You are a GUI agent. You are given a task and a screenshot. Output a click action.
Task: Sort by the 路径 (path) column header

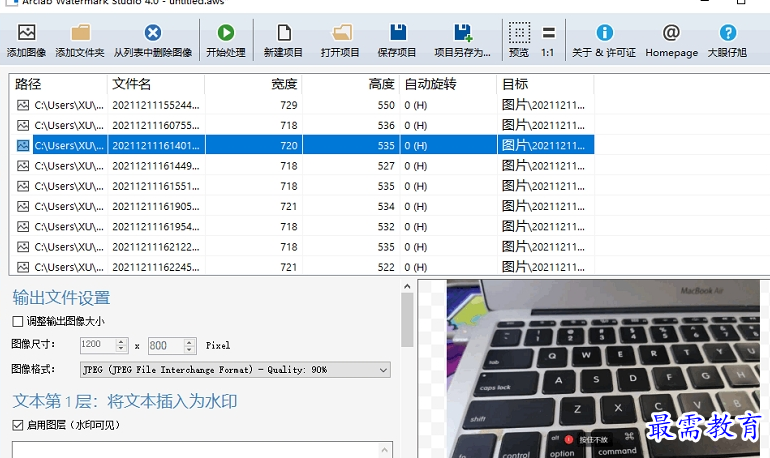(58, 84)
